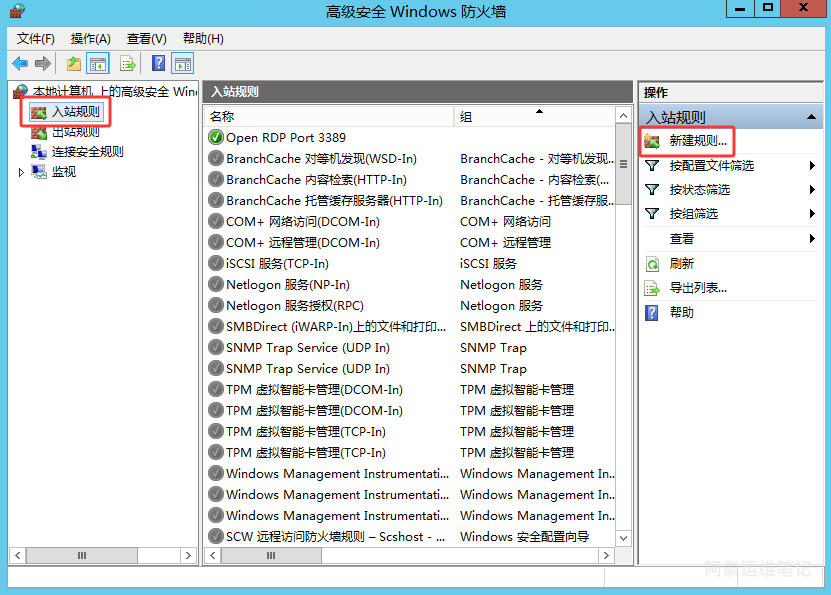The height and width of the screenshot is (595, 831).
Task: Select COM+ 远程管理(DCOM-In) rule
Action: point(303,243)
